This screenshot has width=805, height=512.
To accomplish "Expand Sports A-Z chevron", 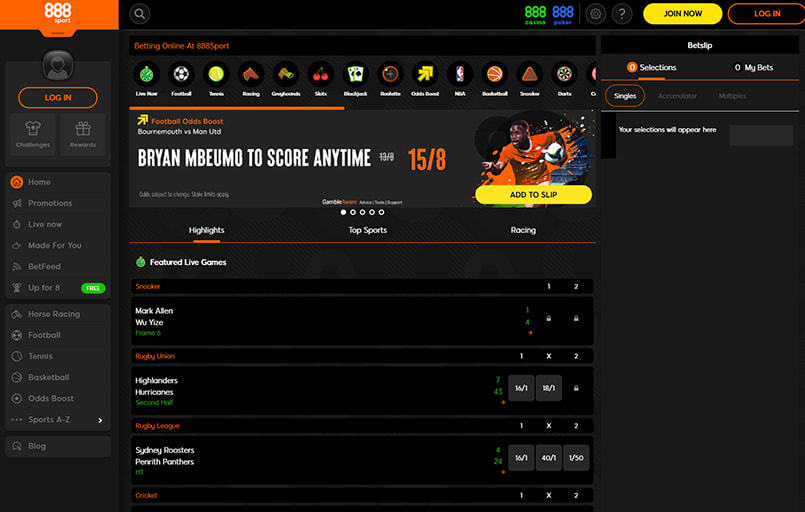I will 100,420.
